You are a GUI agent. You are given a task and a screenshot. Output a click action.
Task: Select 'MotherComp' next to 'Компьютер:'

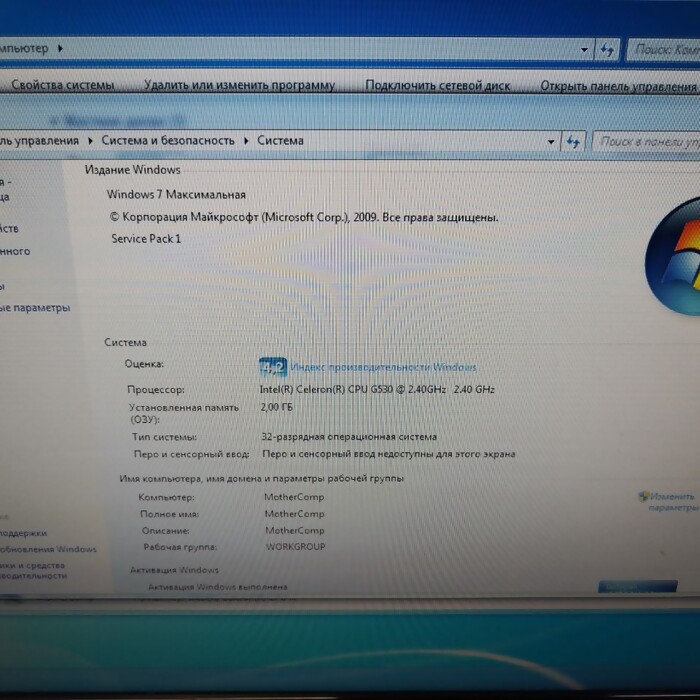pos(294,497)
